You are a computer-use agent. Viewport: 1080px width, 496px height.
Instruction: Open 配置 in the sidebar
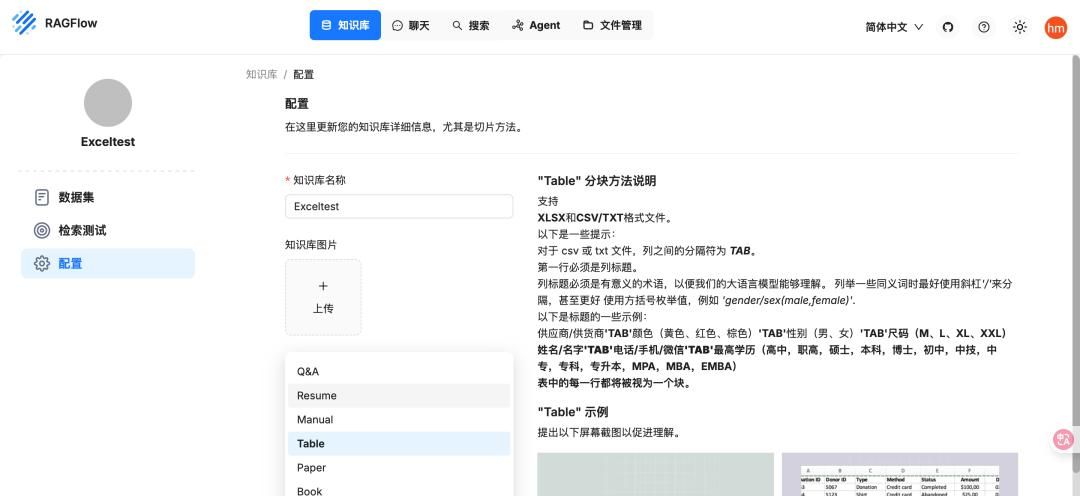tap(108, 264)
